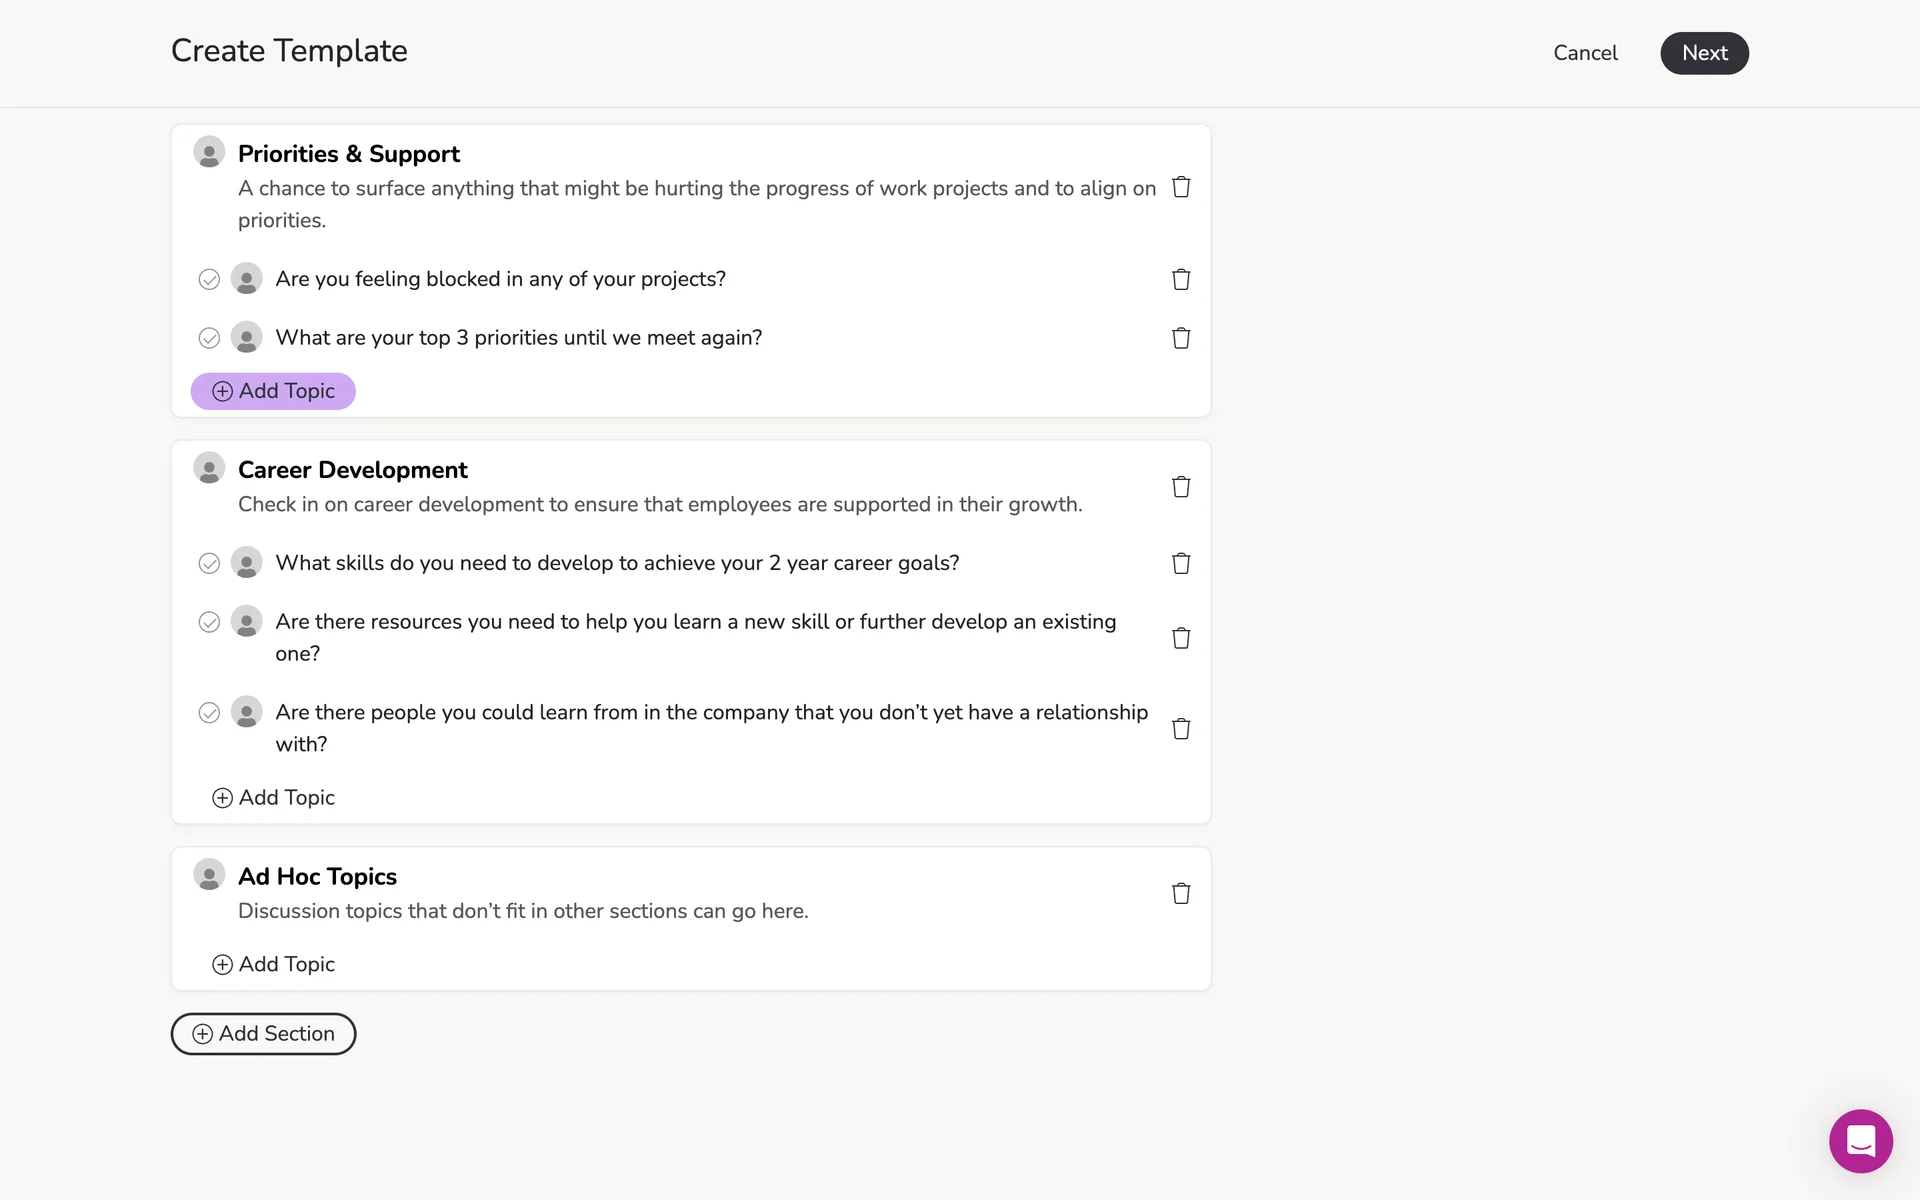
Task: Delete the Career Development section
Action: 1181,487
